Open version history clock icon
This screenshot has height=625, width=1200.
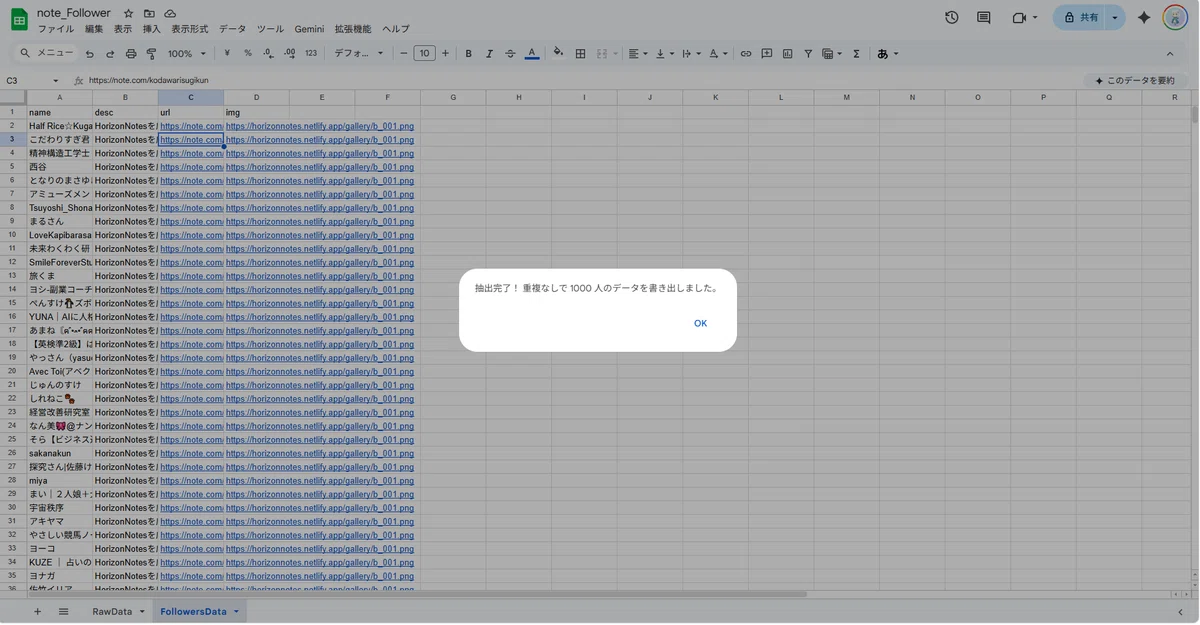point(951,18)
